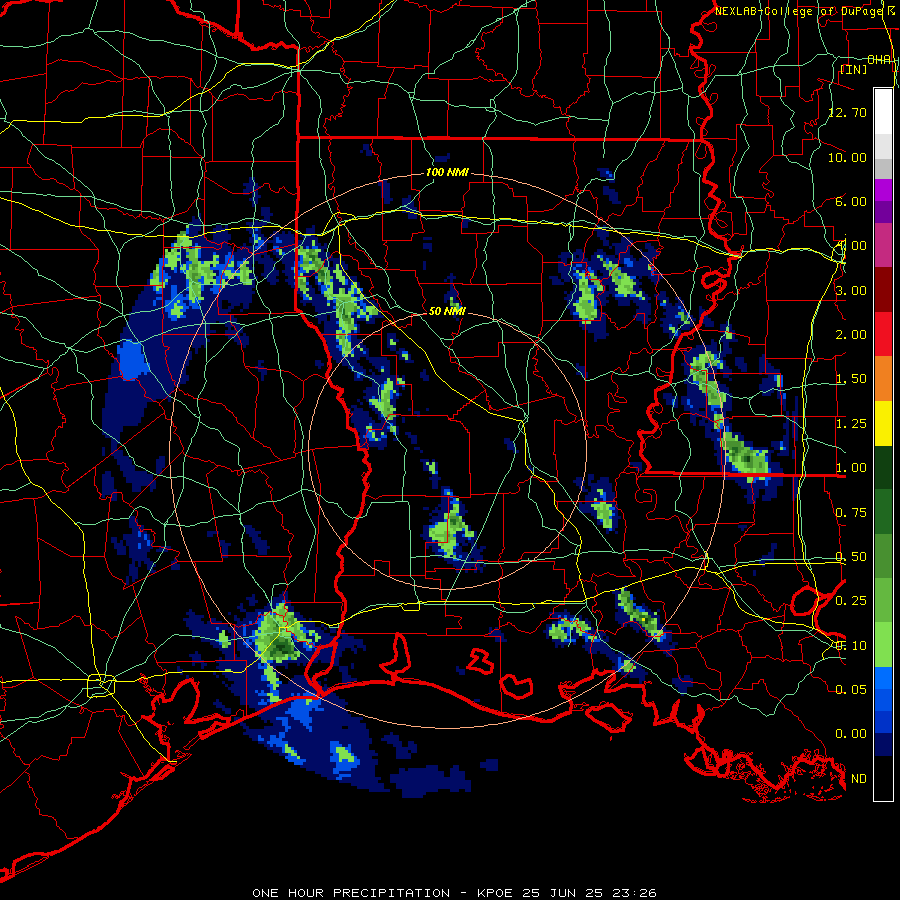Click the 1.50 legend value
The image size is (900, 900).
[851, 379]
